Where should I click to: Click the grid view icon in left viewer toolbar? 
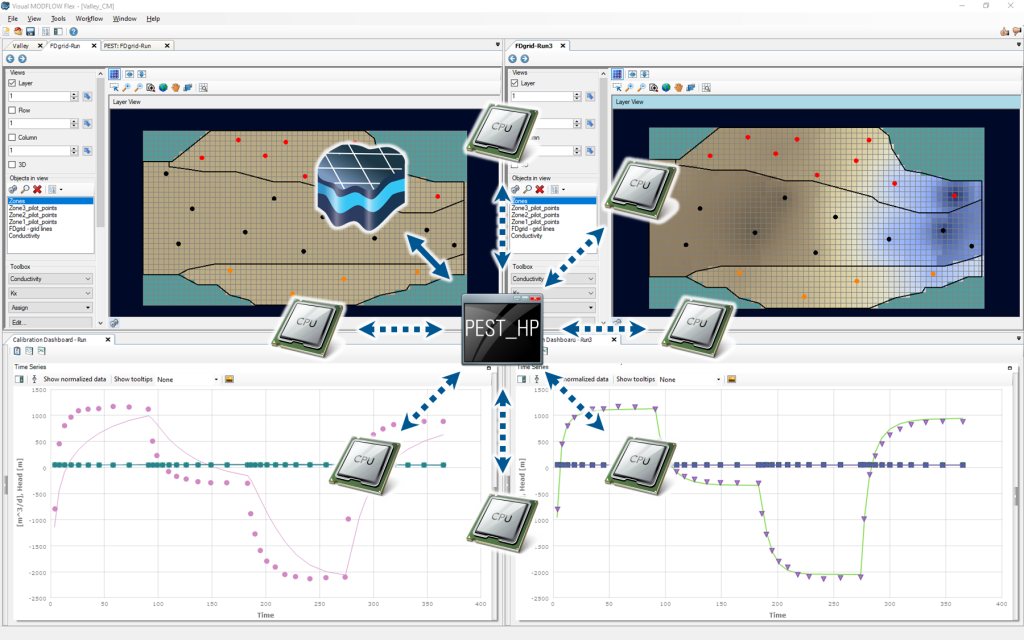coord(114,73)
